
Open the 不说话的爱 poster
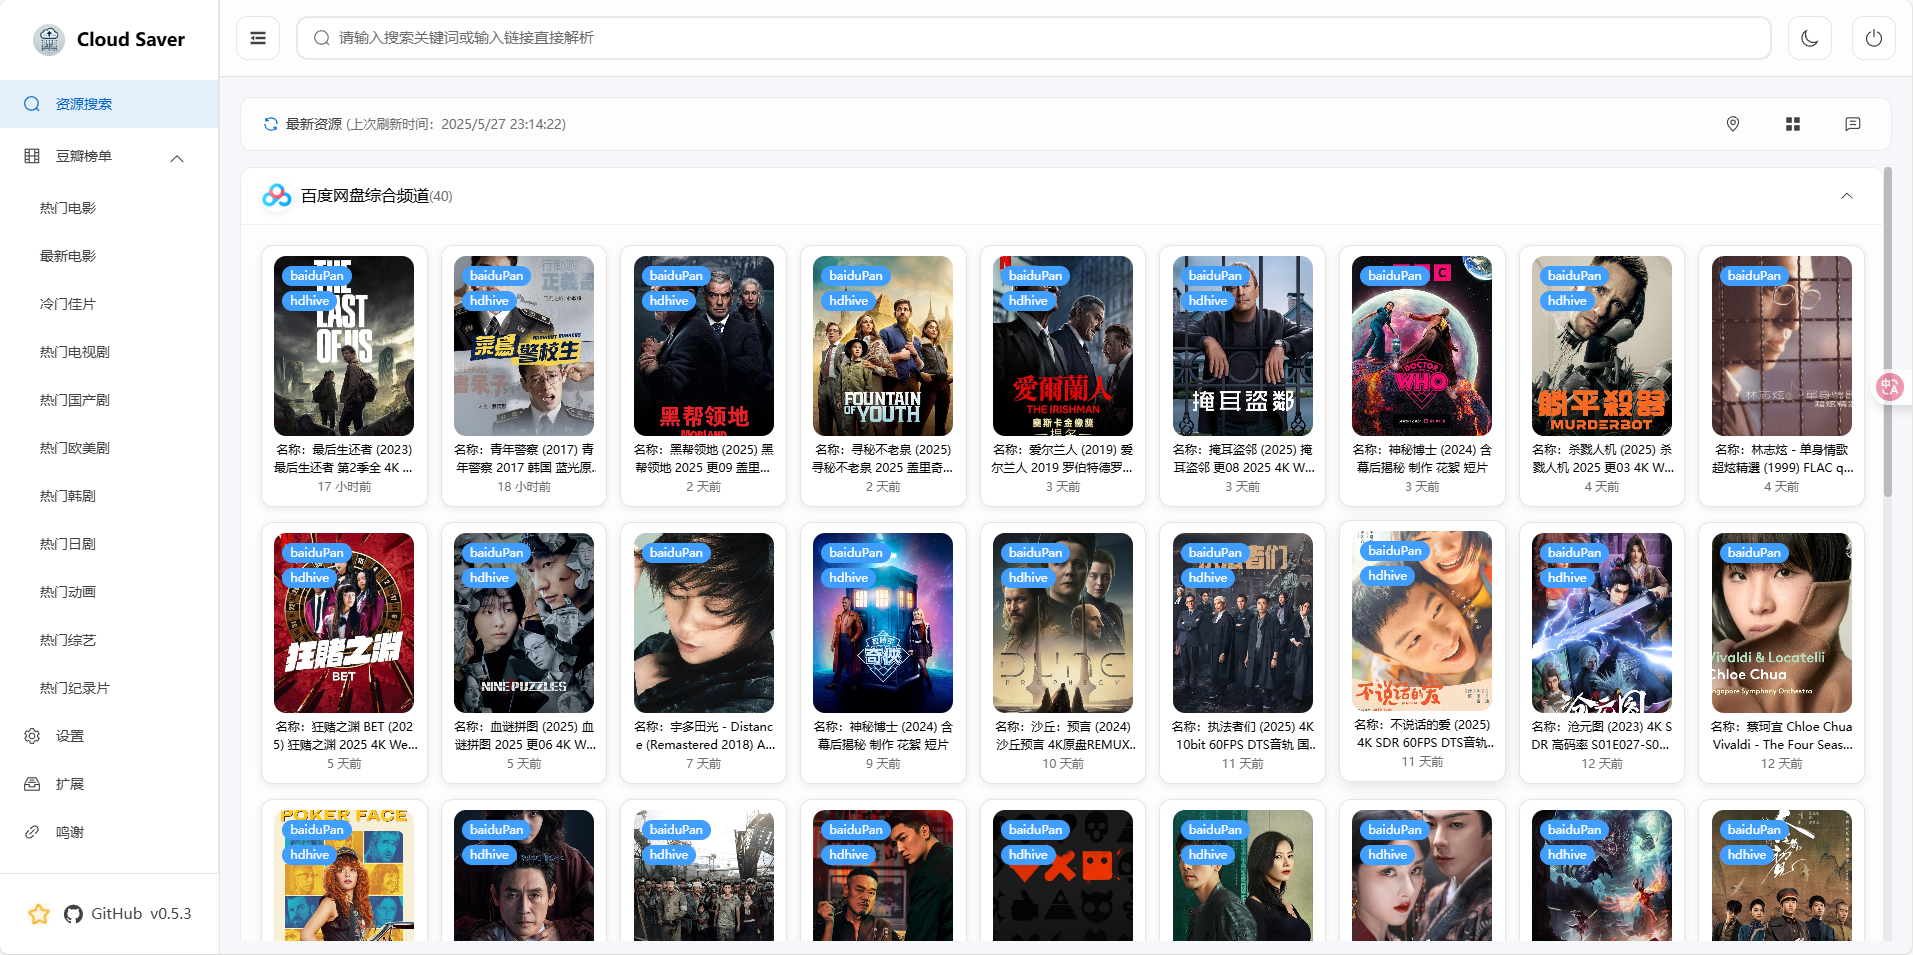[x=1422, y=621]
